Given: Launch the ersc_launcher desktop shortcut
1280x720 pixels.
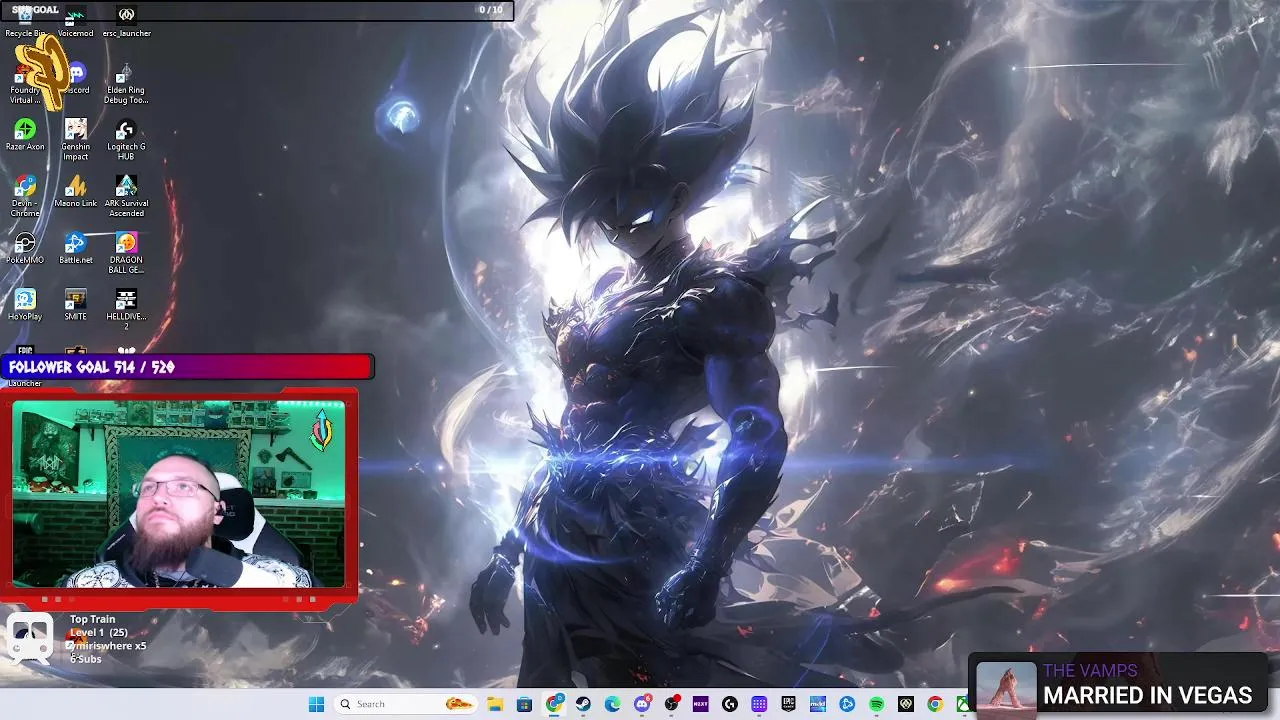Looking at the screenshot, I should (126, 22).
